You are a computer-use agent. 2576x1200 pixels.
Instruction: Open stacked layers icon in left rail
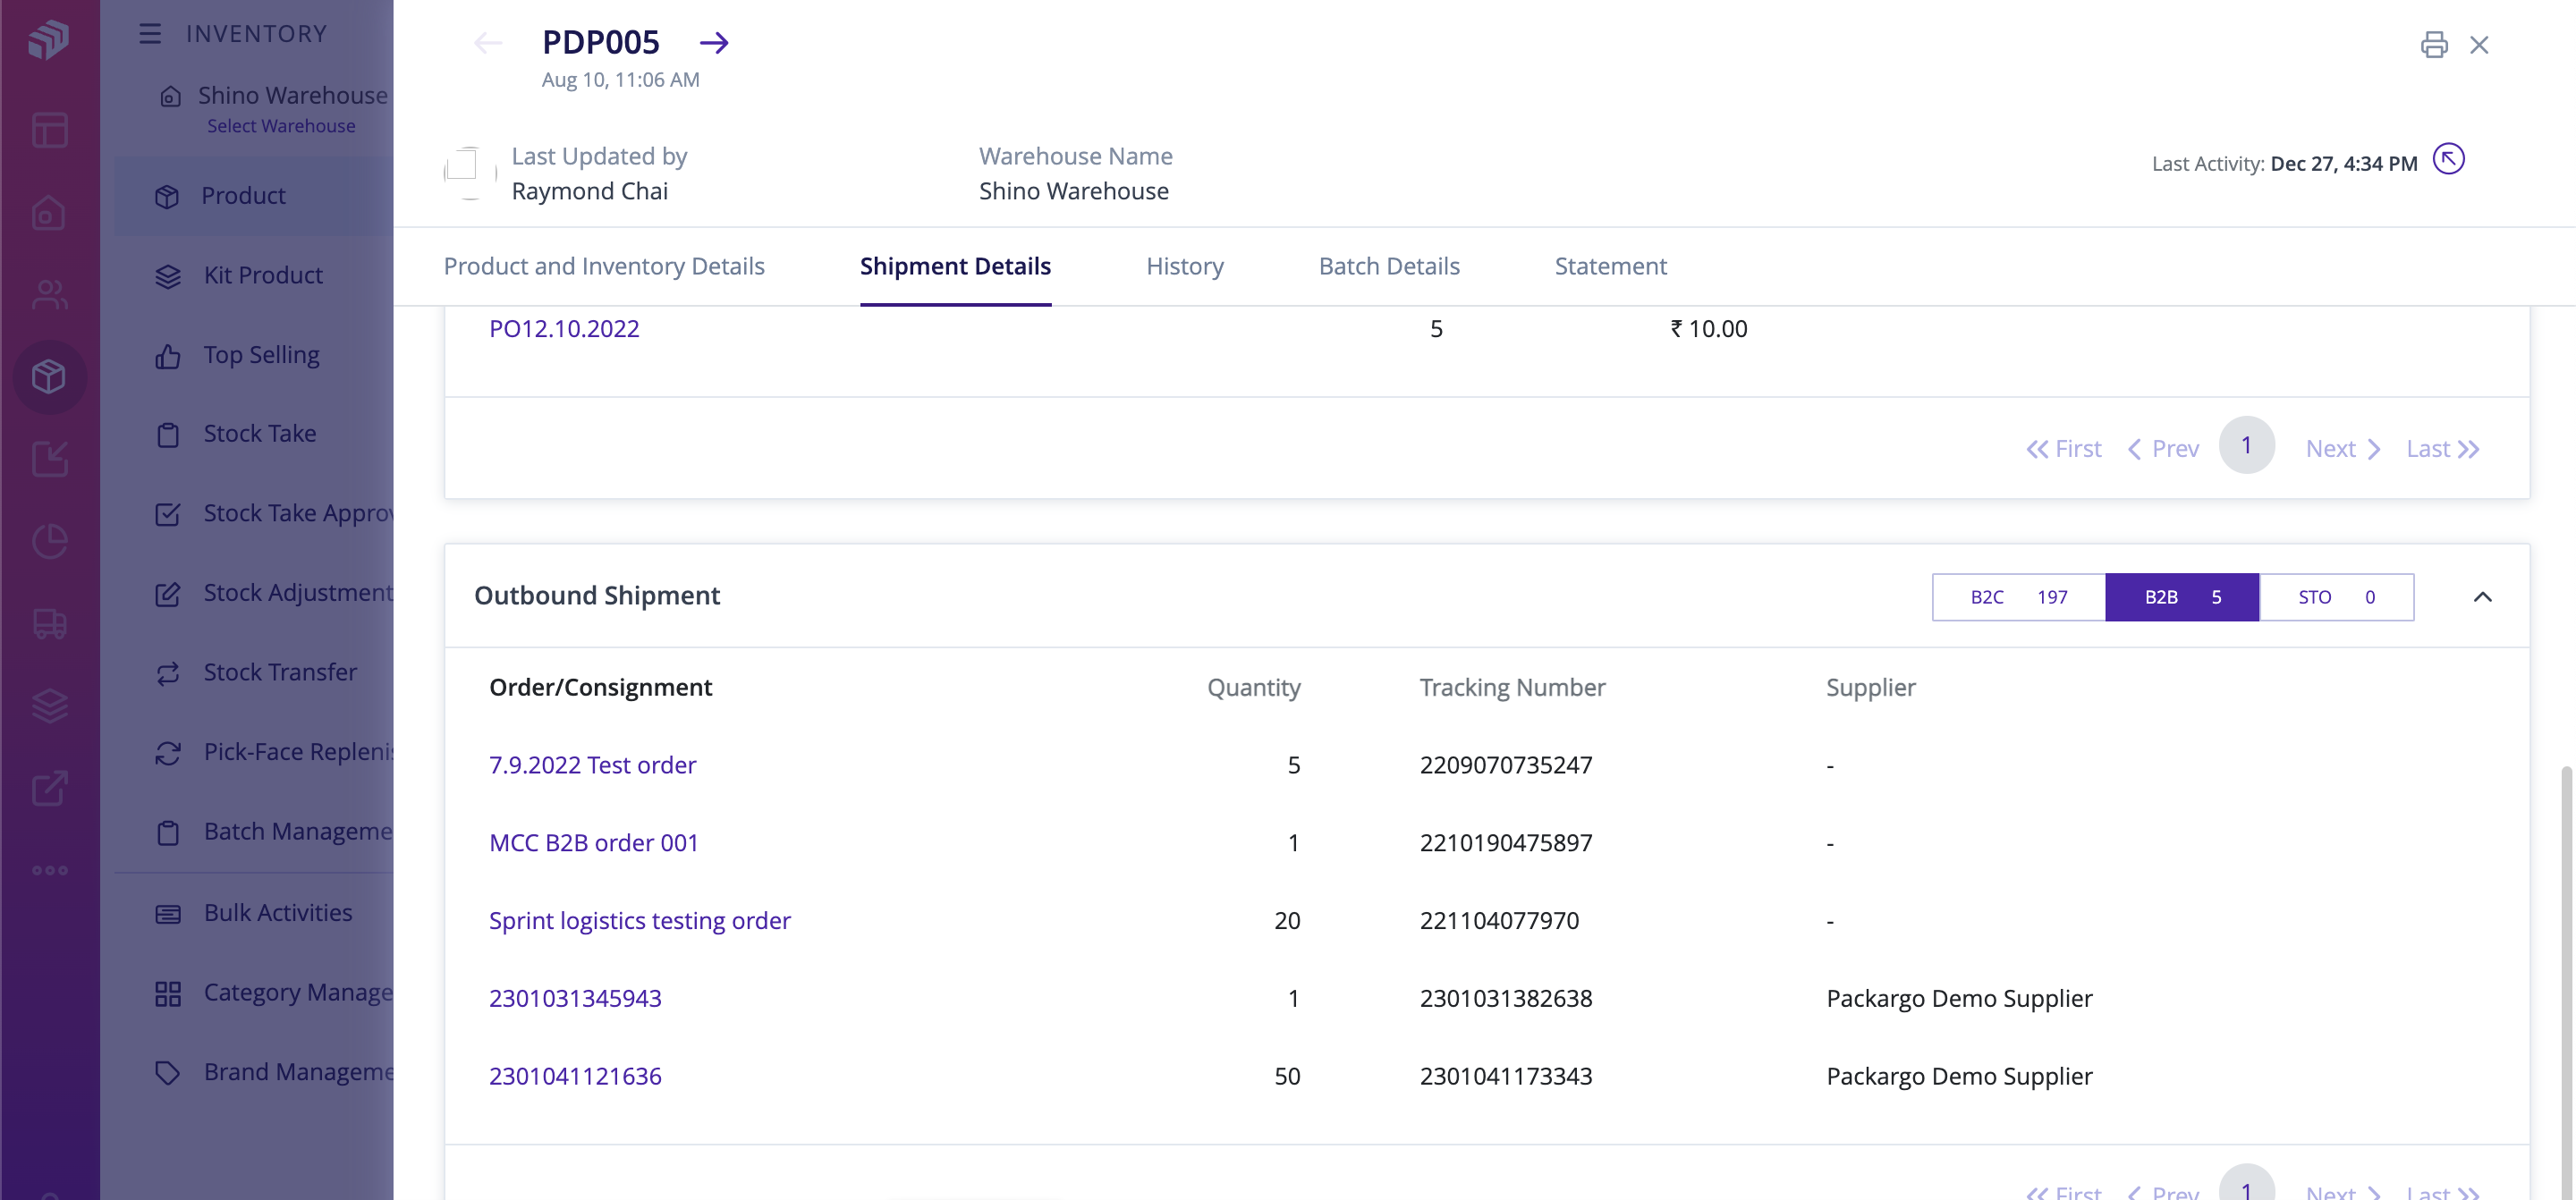click(x=49, y=706)
